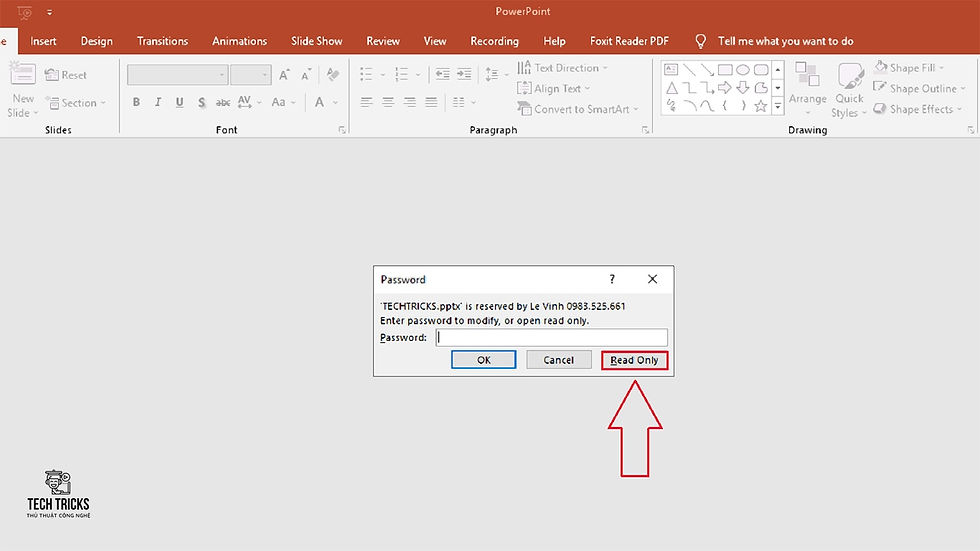This screenshot has height=551, width=980.
Task: Toggle Strikethrough formatting
Action: pos(222,102)
